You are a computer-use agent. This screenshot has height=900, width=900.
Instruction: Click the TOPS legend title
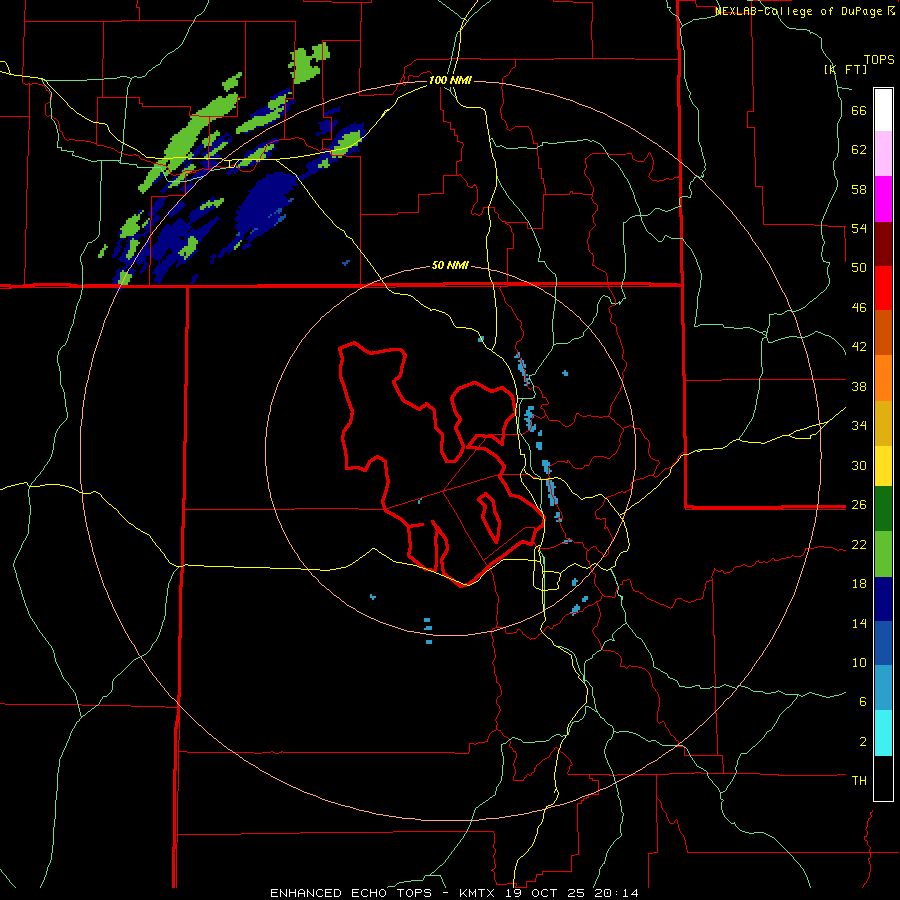(x=879, y=59)
